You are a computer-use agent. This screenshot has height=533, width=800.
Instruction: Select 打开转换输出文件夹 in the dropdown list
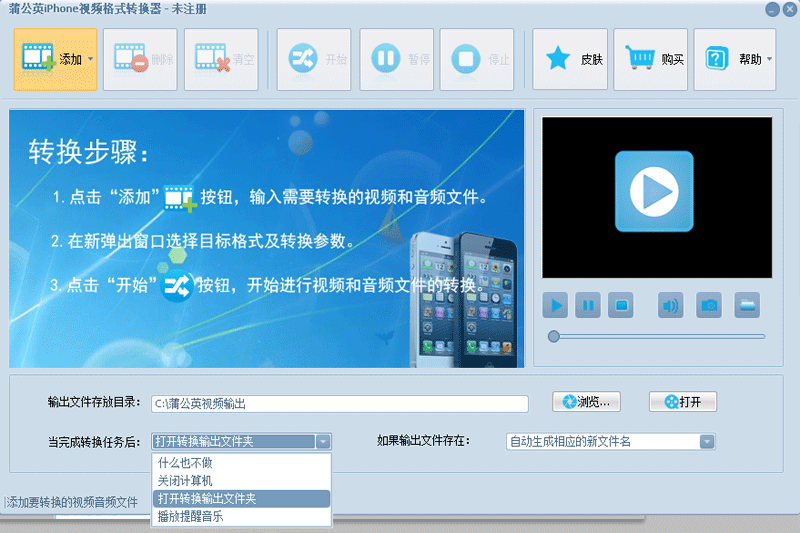pos(241,498)
